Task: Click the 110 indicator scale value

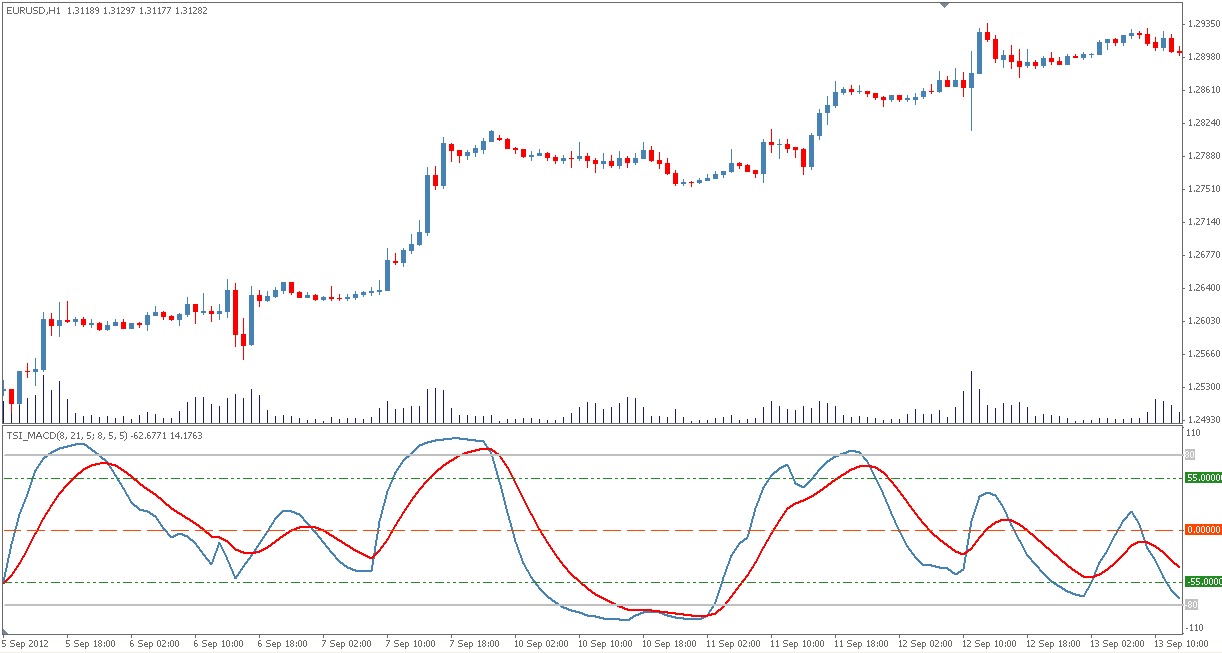Action: (x=1194, y=433)
